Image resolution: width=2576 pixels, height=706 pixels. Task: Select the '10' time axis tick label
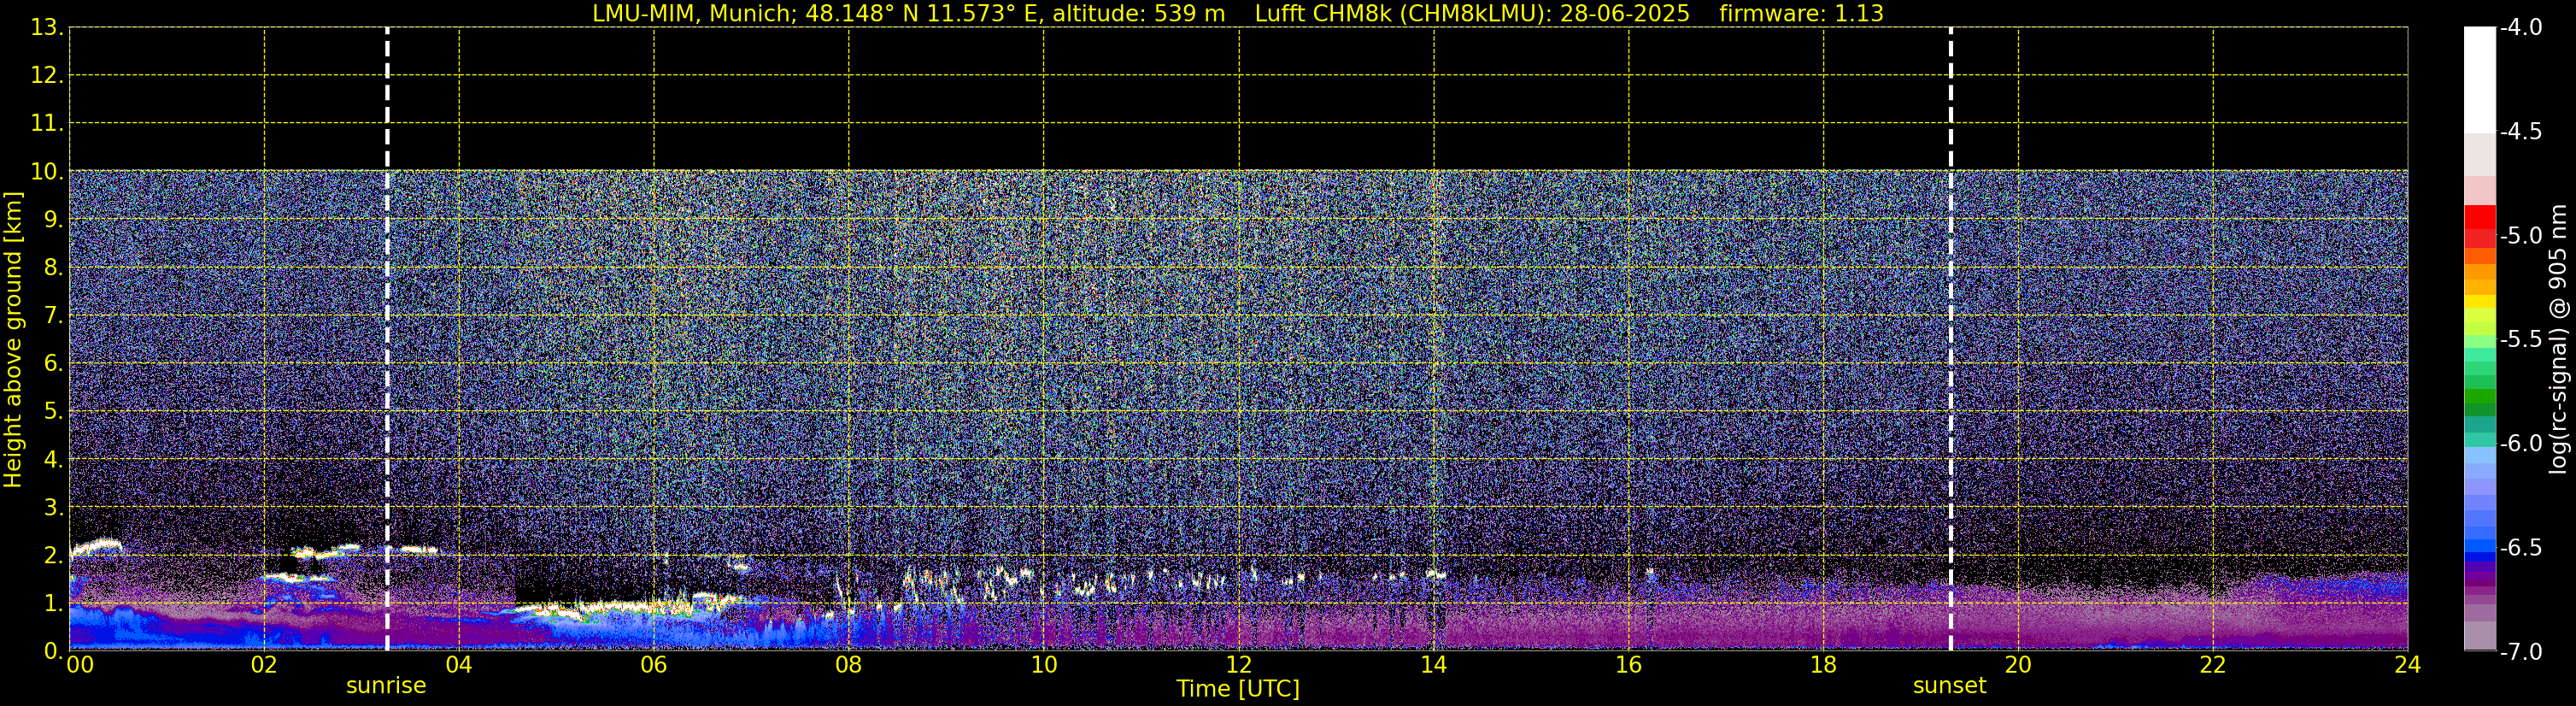point(1044,665)
